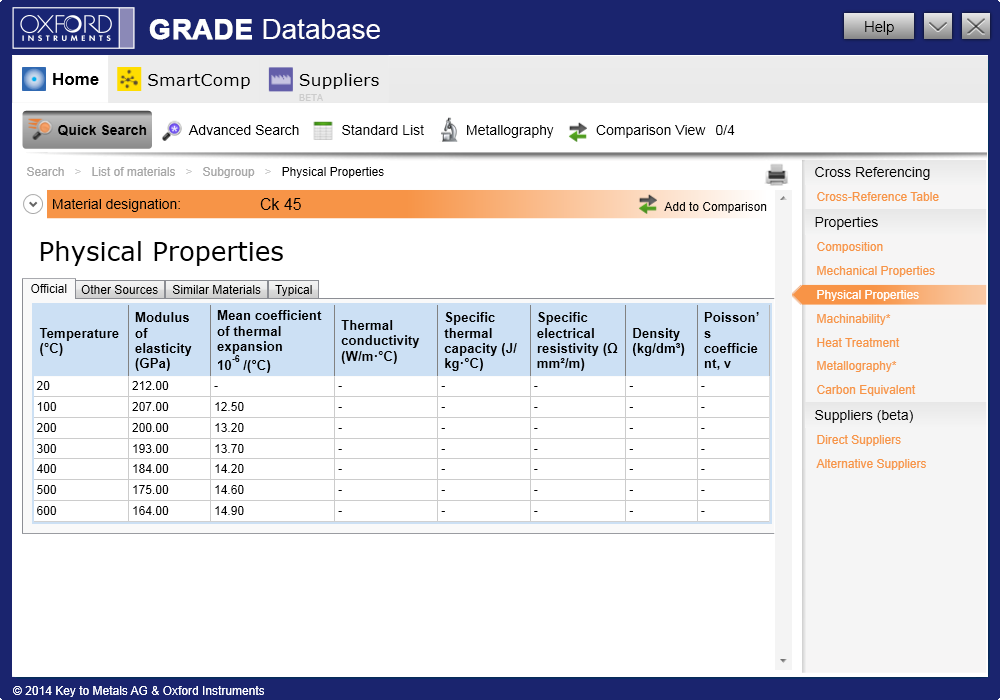Click the Specific electrical resistivity column header
Viewport: 1000px width, 700px height.
(x=578, y=340)
